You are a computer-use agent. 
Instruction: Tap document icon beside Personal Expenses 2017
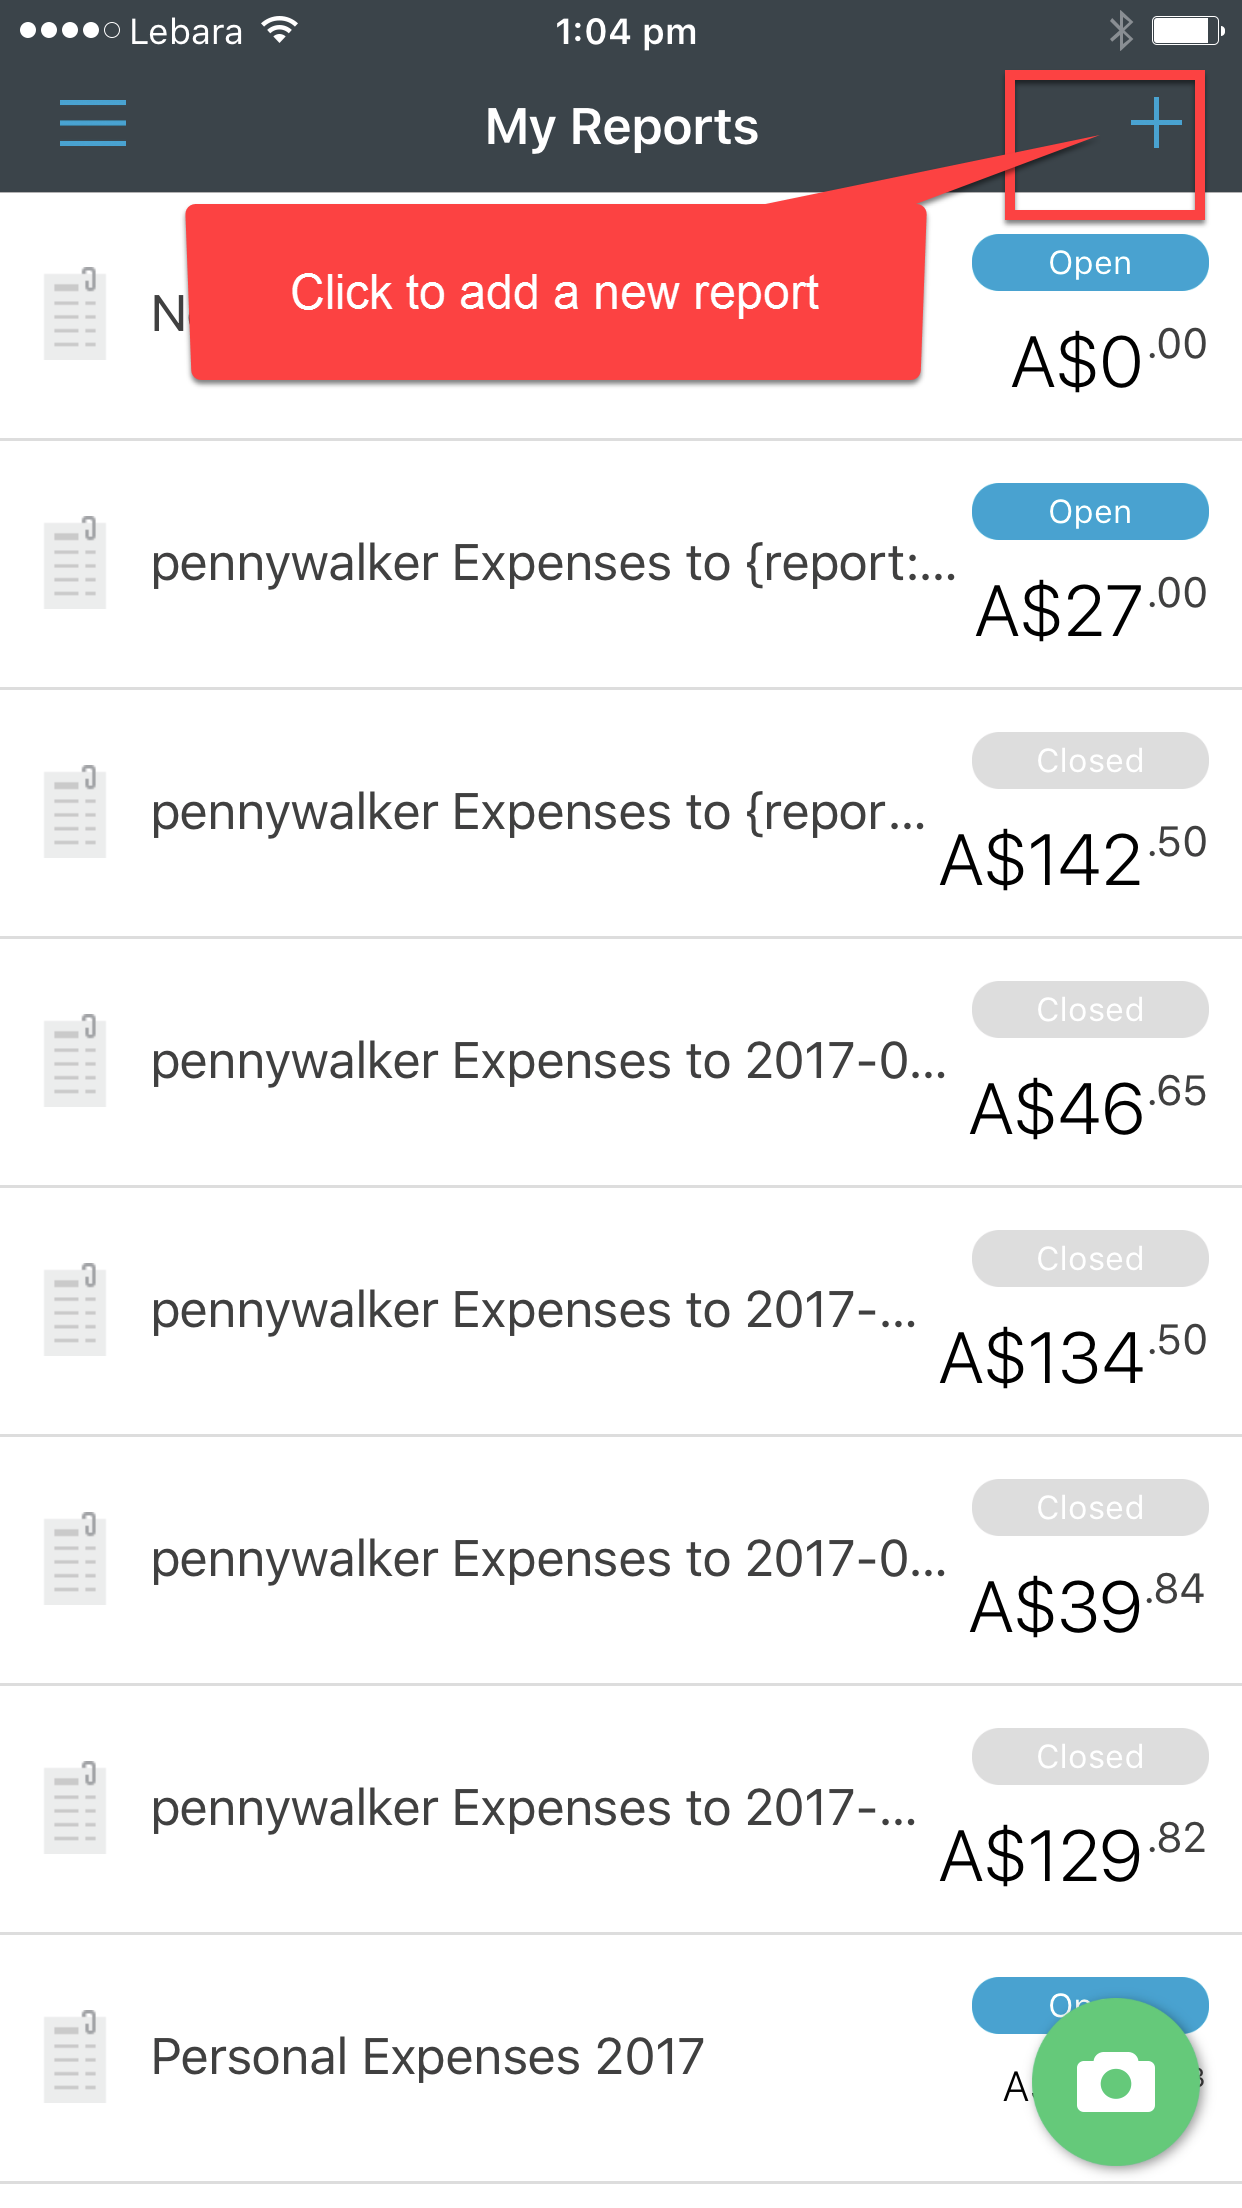point(75,2056)
